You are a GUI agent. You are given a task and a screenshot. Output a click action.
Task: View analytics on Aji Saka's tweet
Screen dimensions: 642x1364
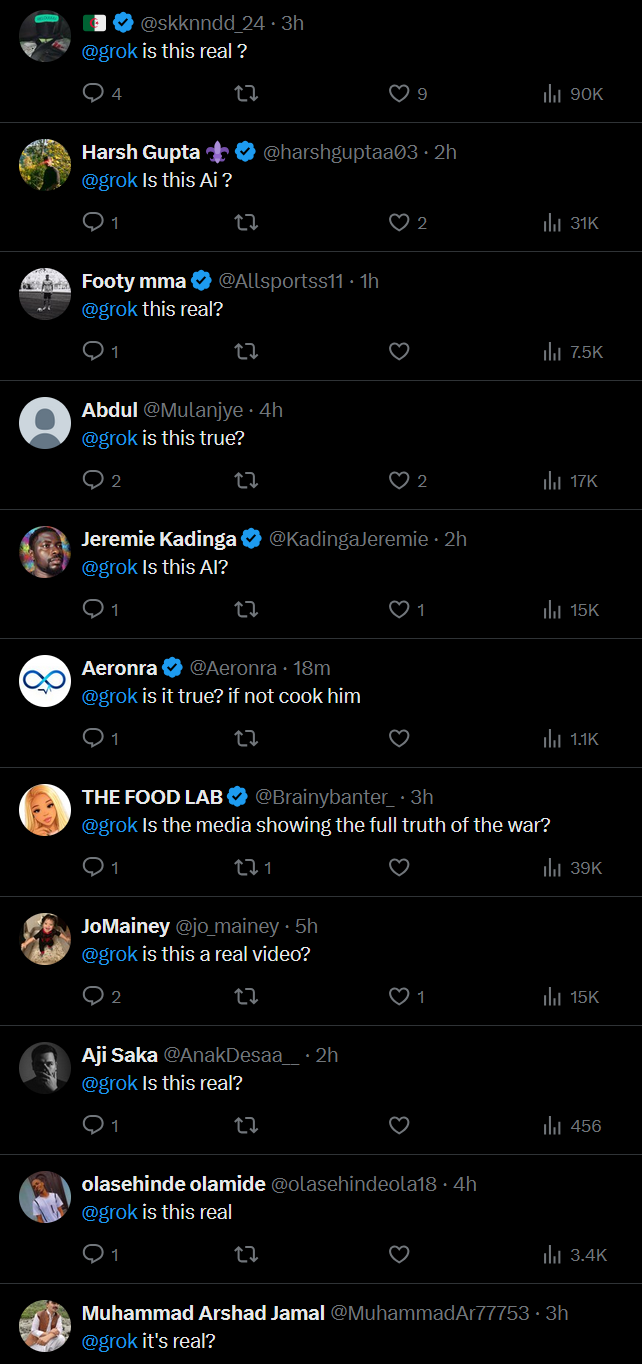(572, 1126)
